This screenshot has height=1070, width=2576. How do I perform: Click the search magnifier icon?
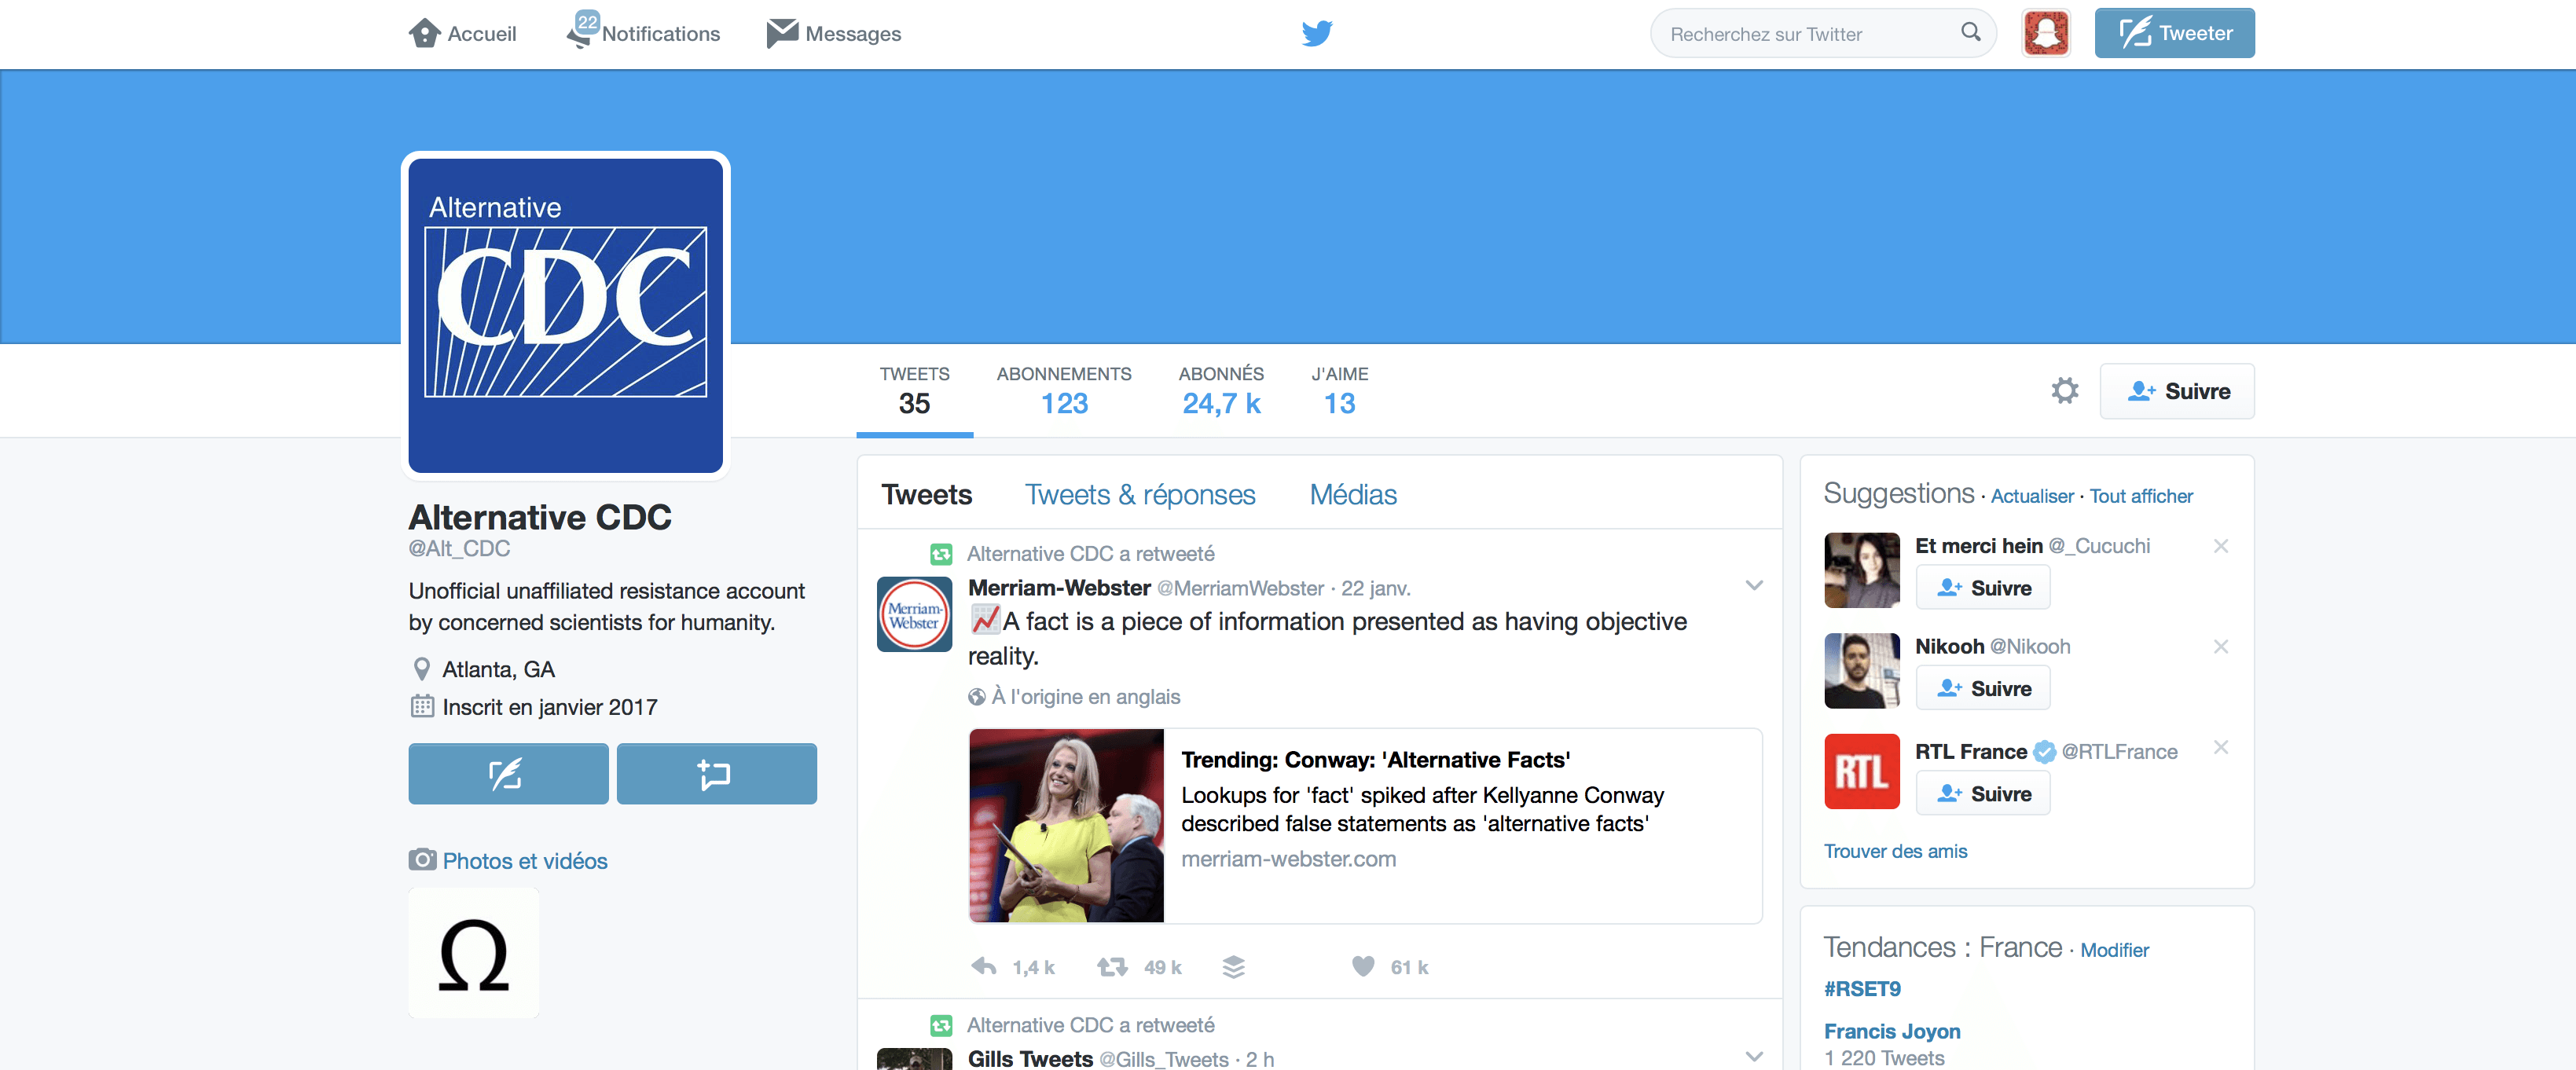[x=1970, y=32]
